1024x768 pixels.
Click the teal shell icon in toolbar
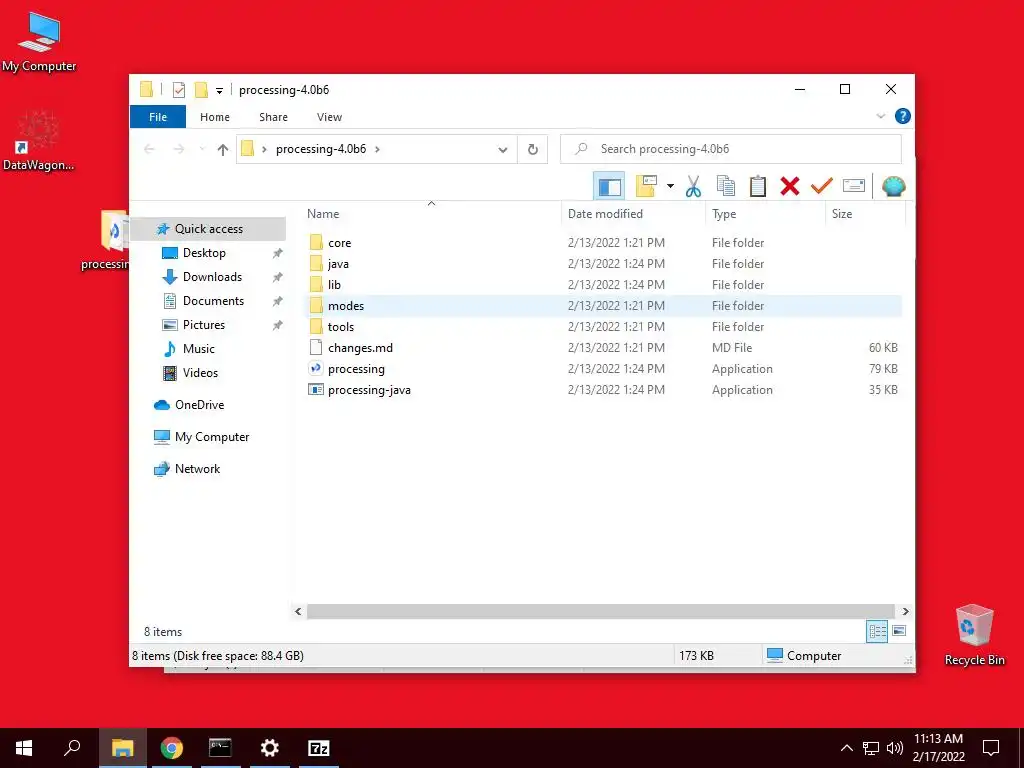pos(893,187)
